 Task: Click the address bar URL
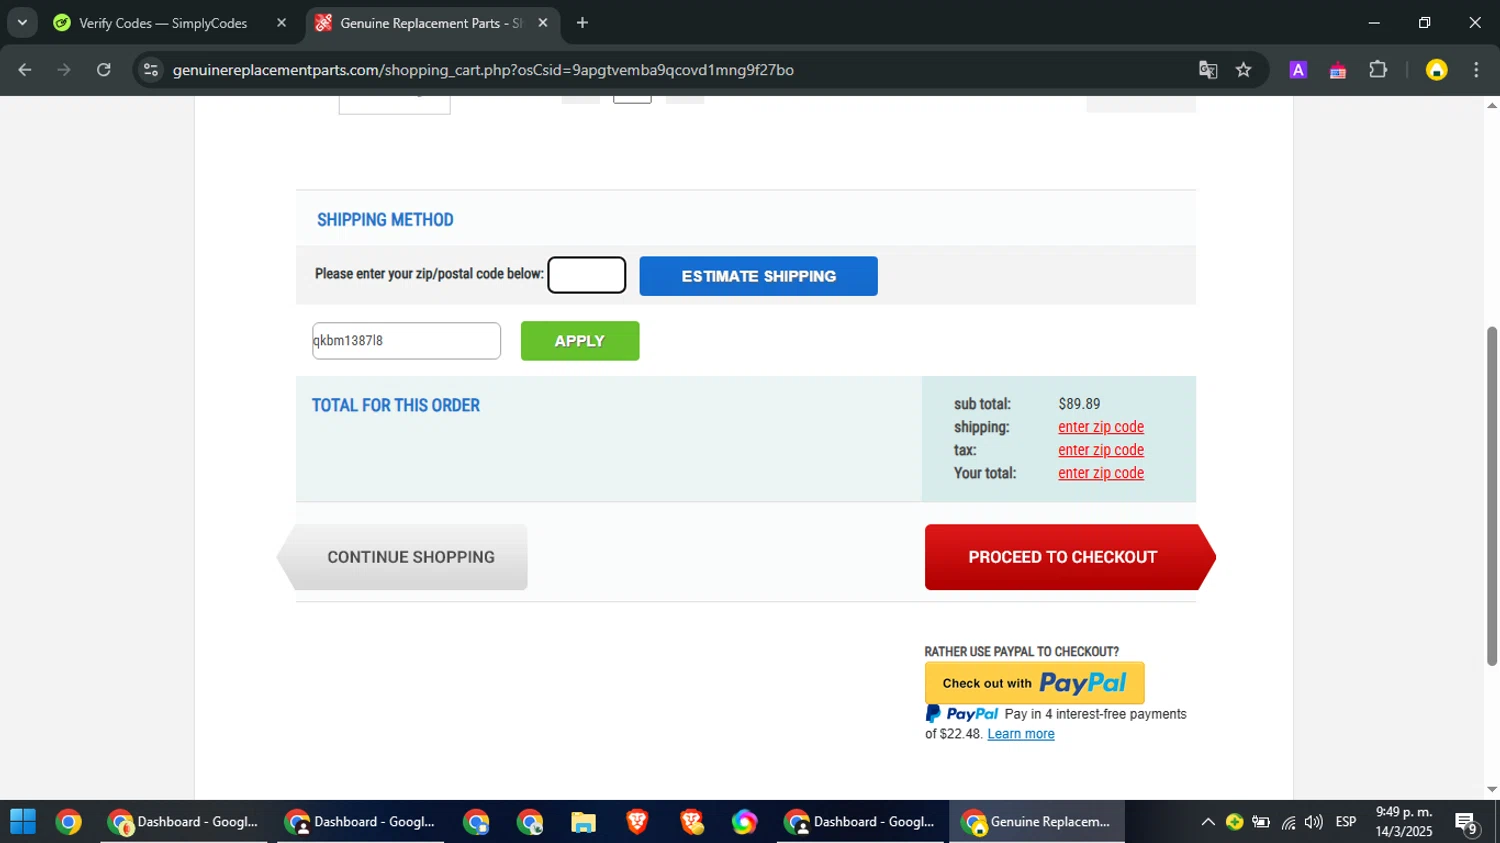coord(483,70)
